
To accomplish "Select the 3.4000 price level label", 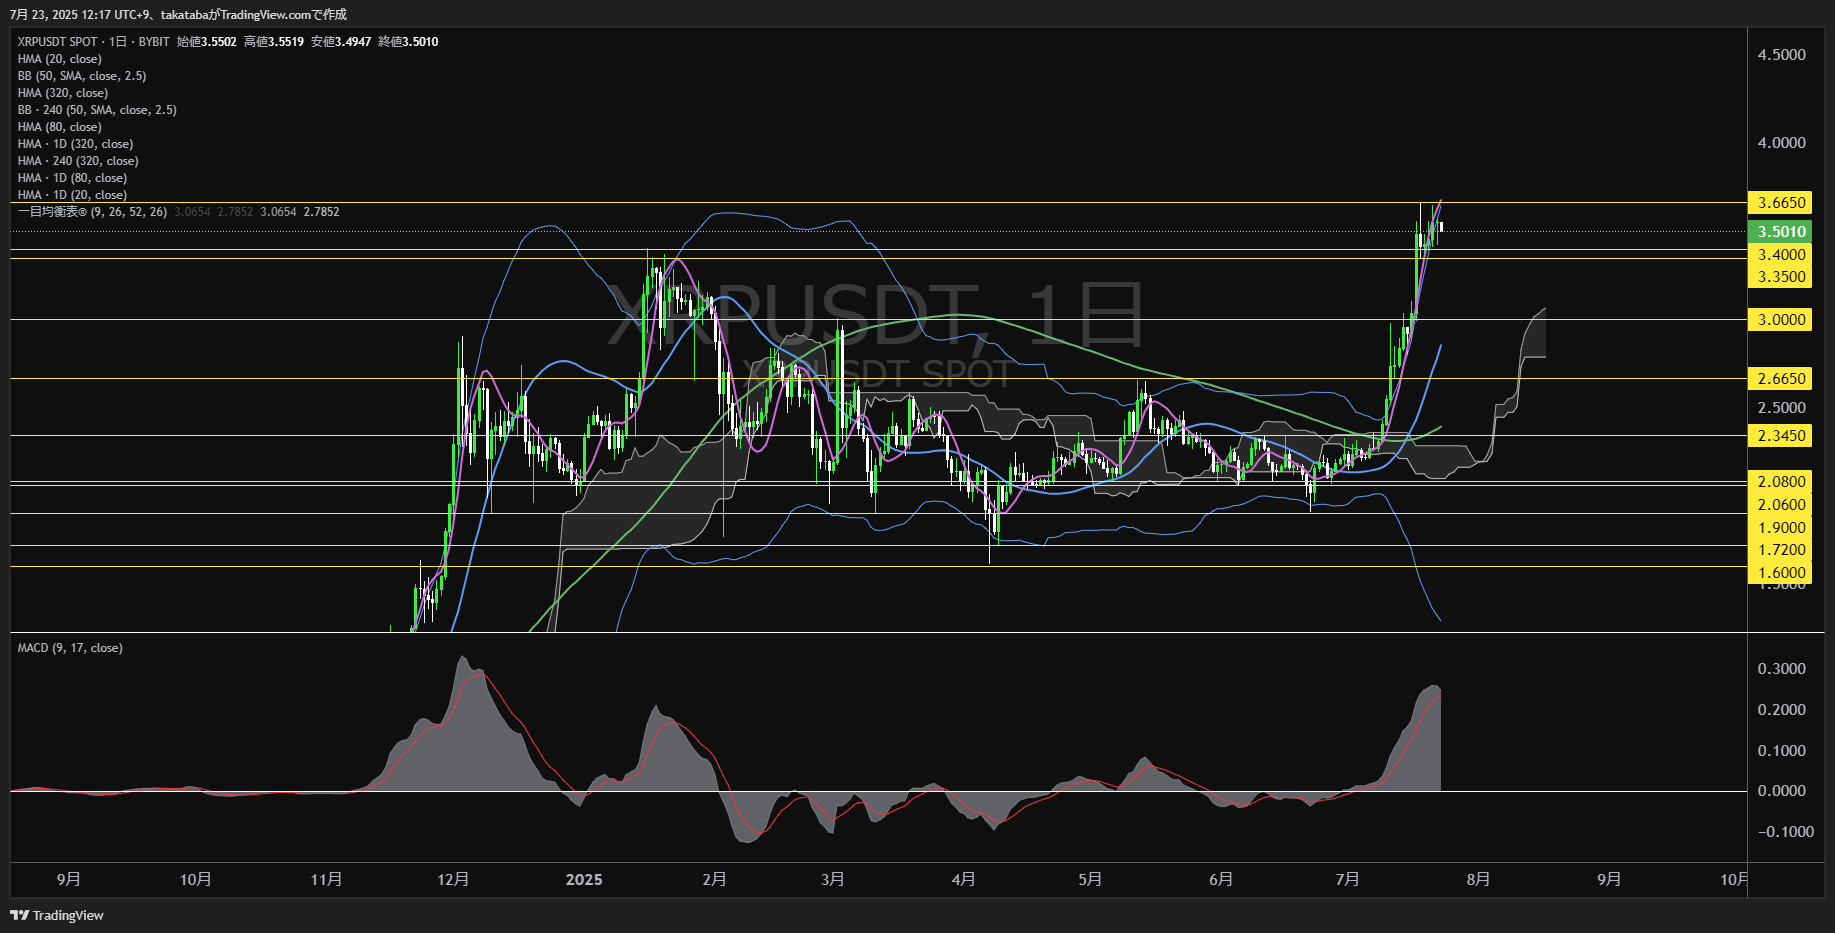I will coord(1781,255).
